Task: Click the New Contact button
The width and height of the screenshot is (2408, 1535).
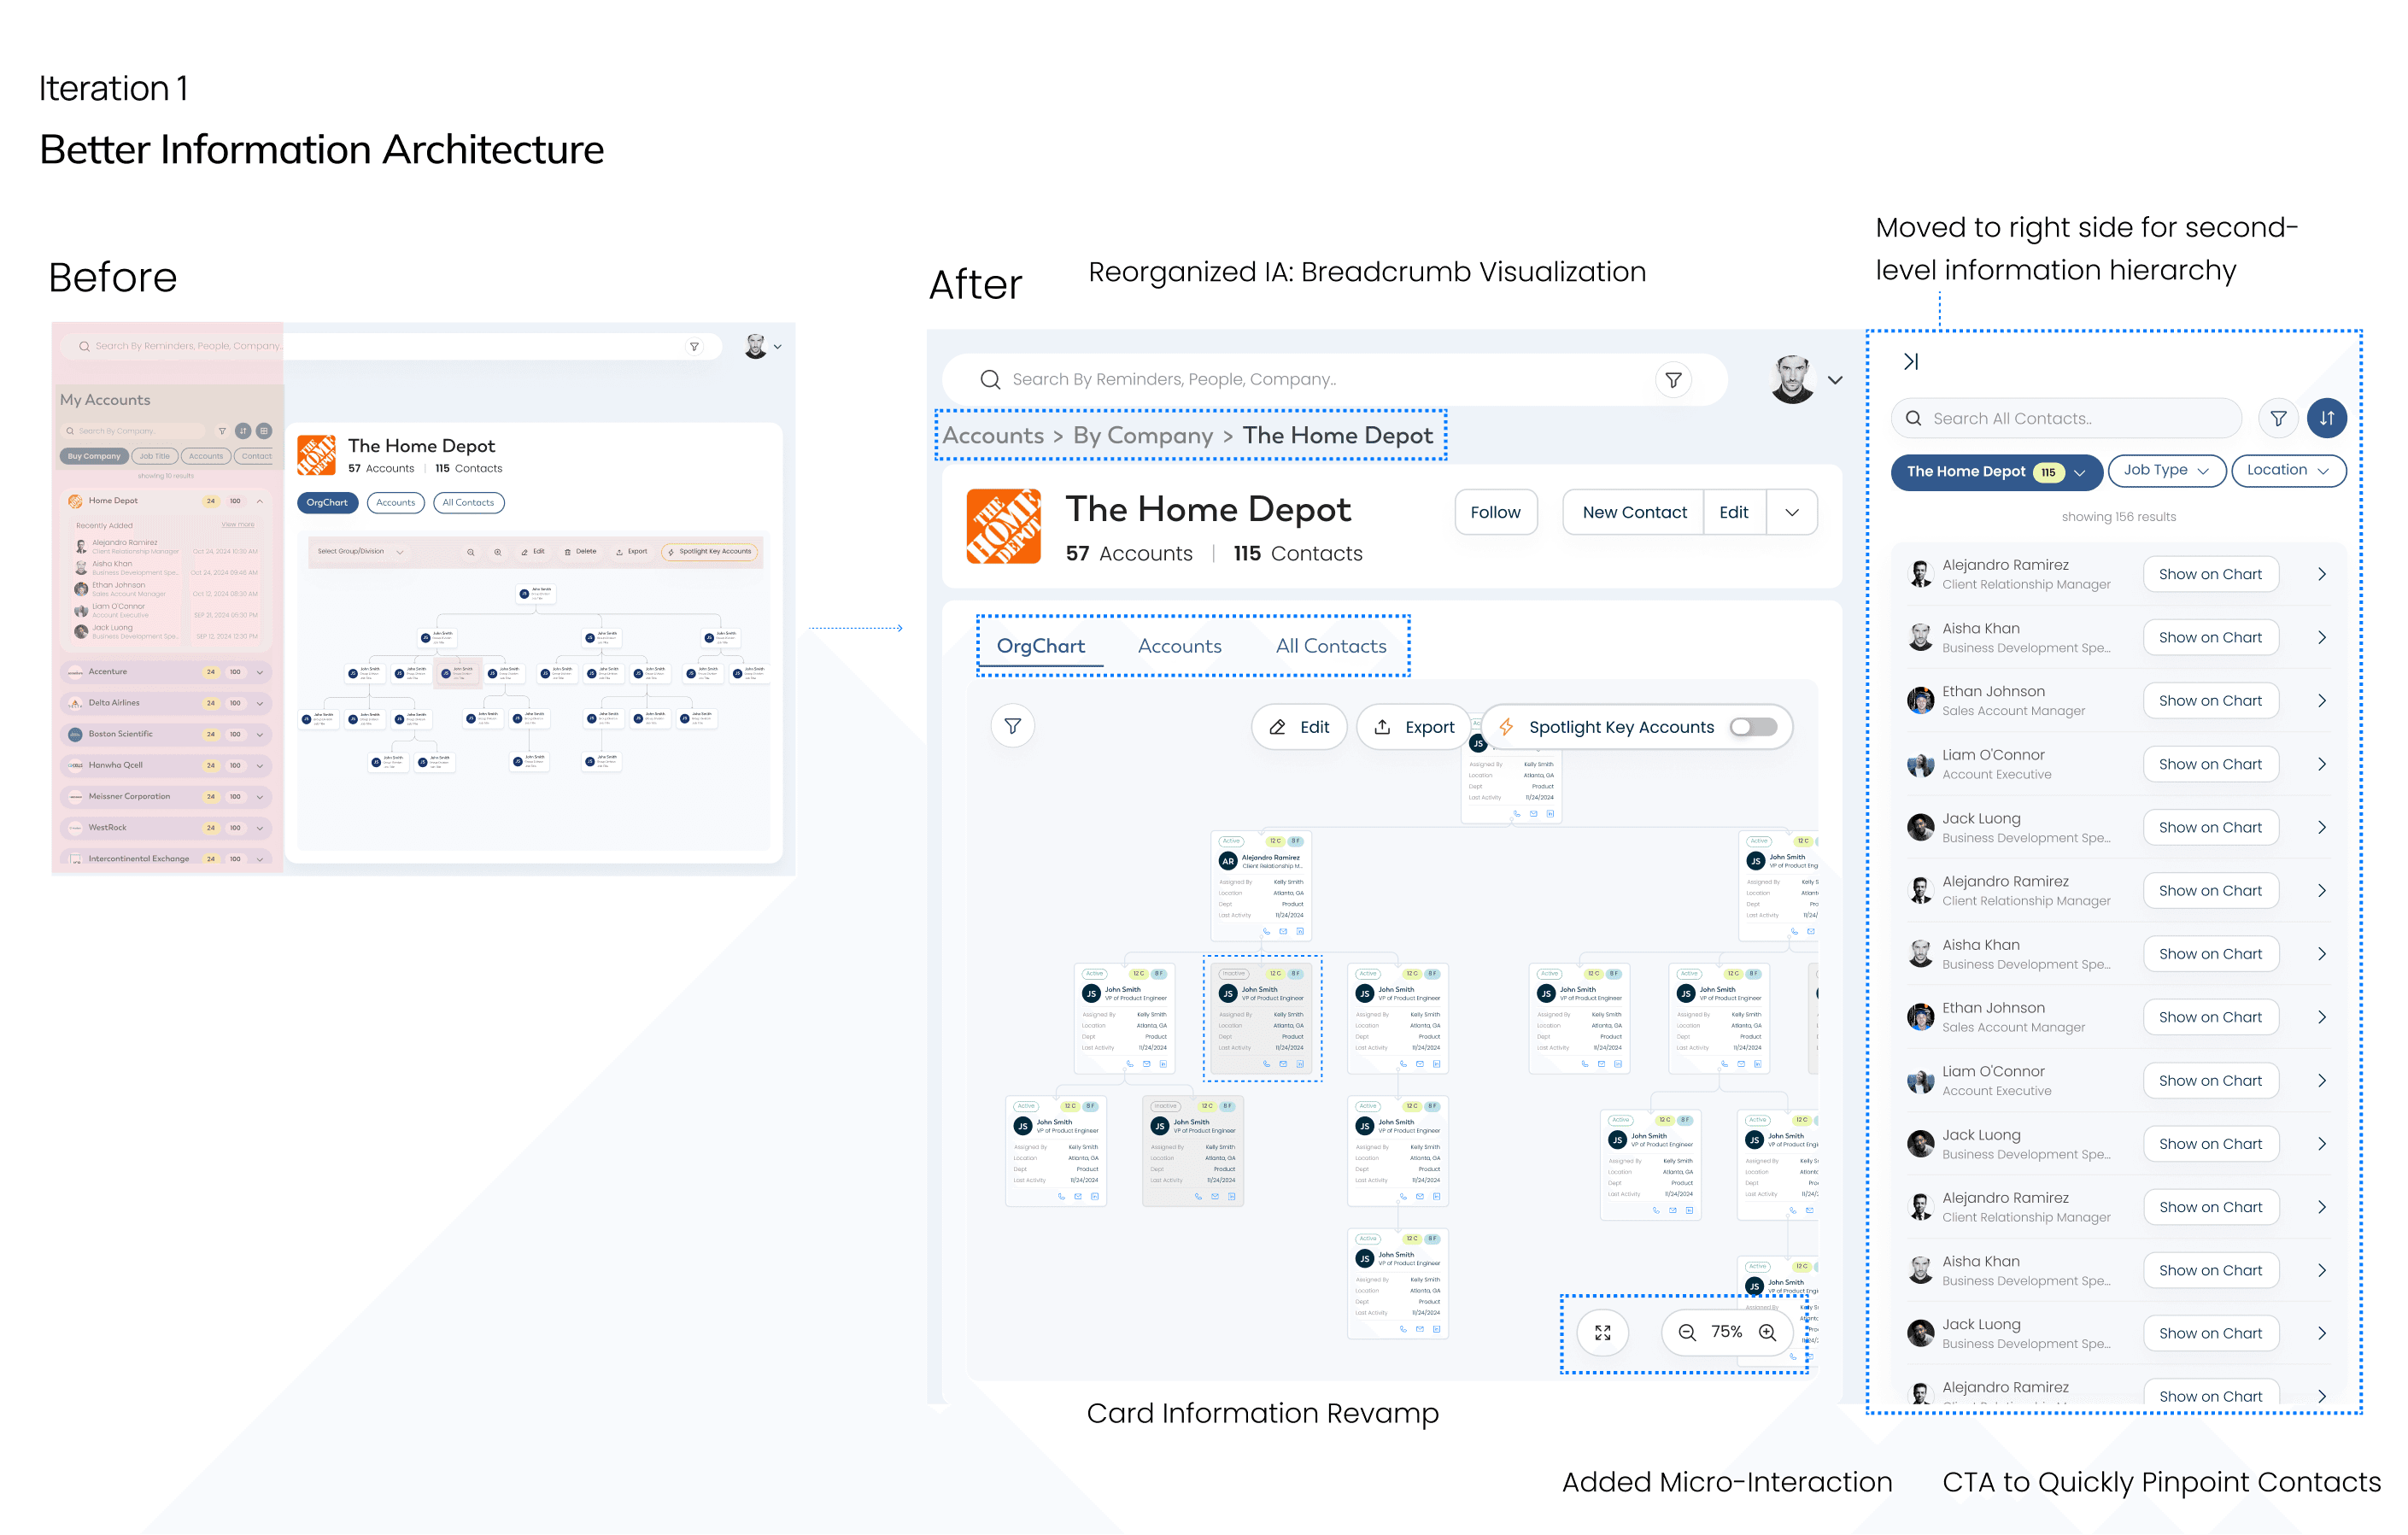Action: [1633, 512]
